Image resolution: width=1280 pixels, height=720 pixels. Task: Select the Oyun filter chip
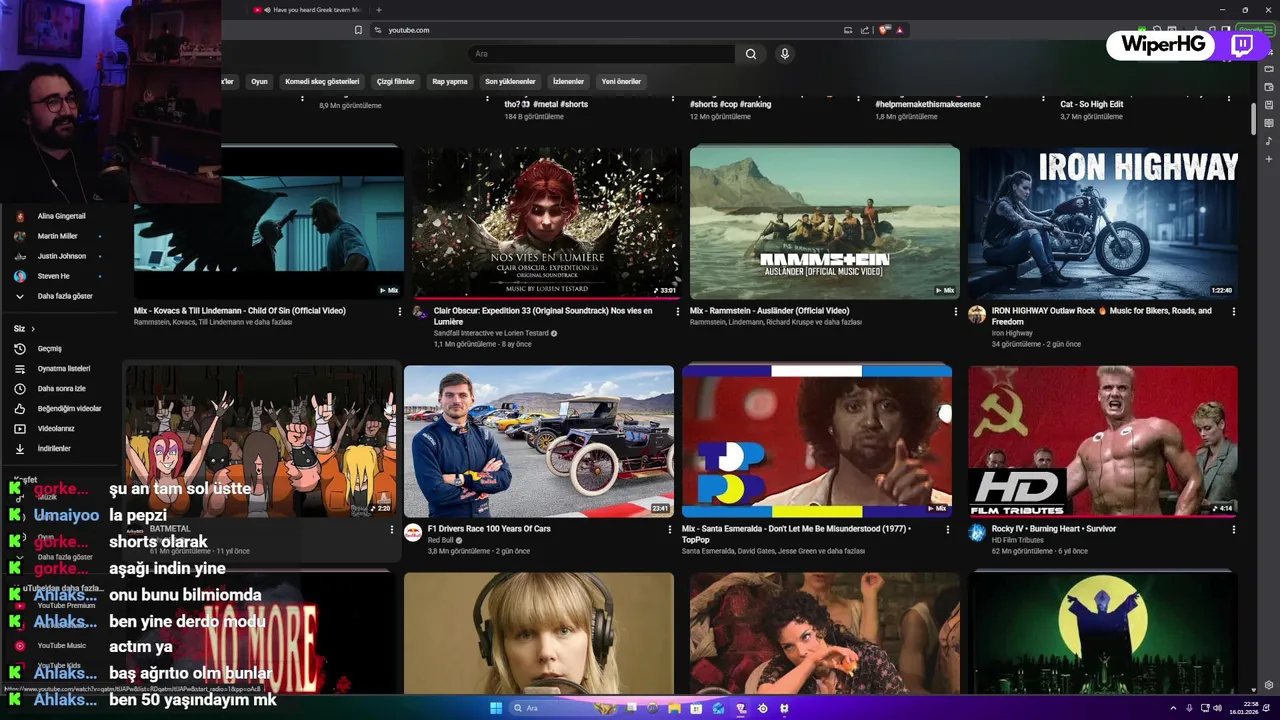[259, 82]
